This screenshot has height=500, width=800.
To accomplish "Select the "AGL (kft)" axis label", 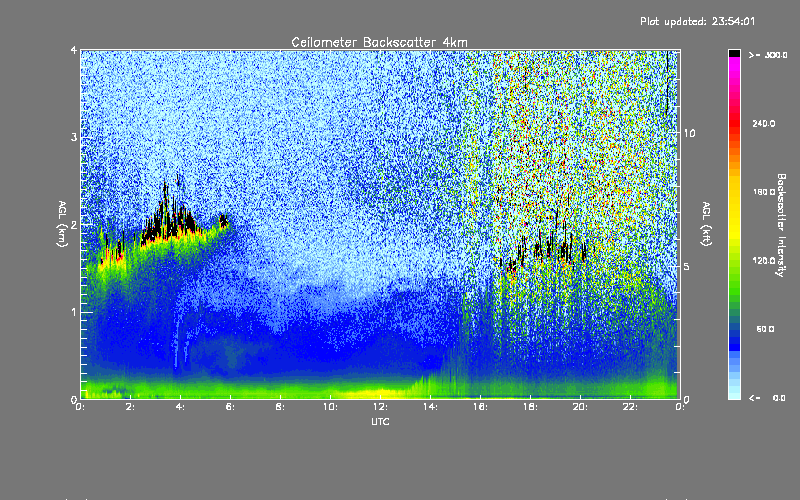I will [707, 224].
